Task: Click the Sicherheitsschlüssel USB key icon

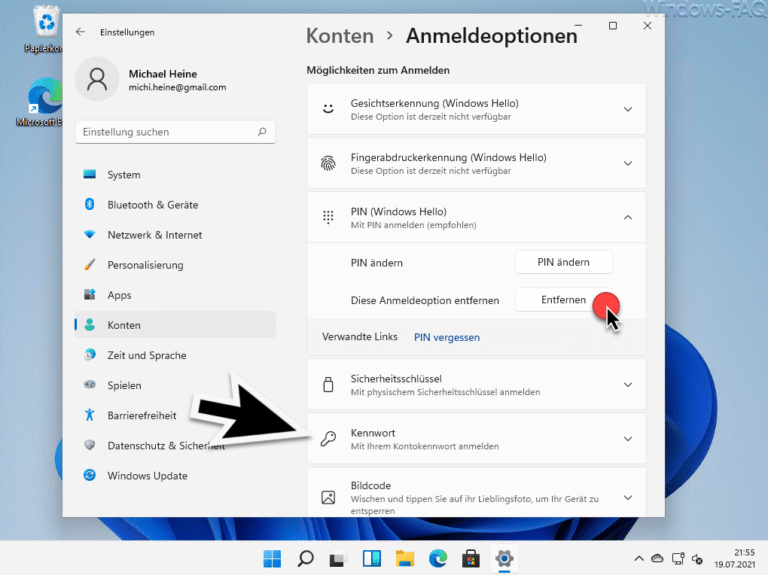Action: (328, 384)
